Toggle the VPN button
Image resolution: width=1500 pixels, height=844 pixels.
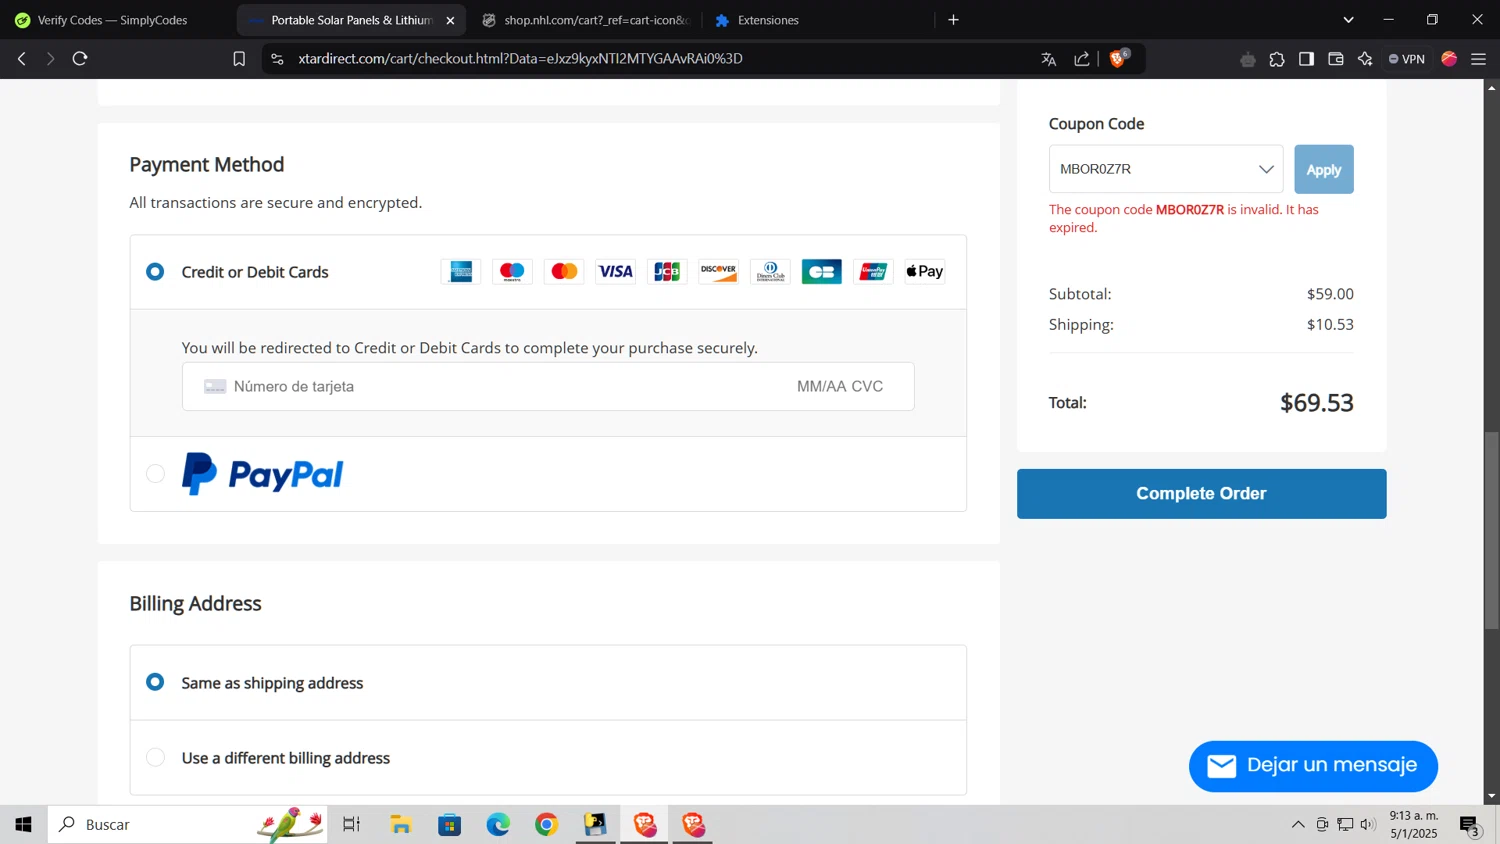pyautogui.click(x=1406, y=59)
